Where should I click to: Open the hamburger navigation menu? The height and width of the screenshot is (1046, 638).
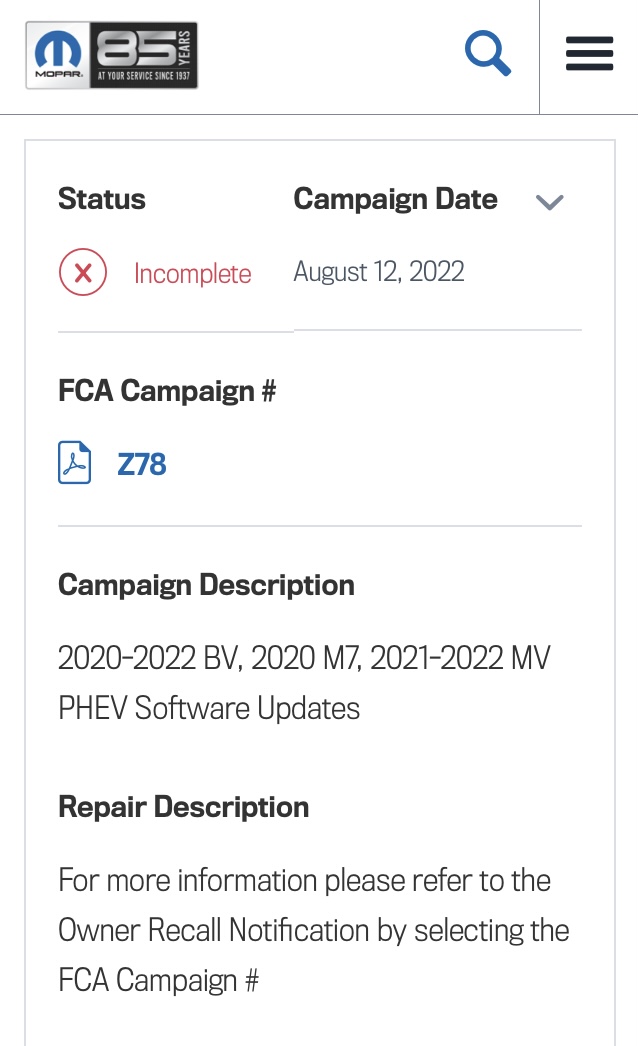click(x=589, y=53)
